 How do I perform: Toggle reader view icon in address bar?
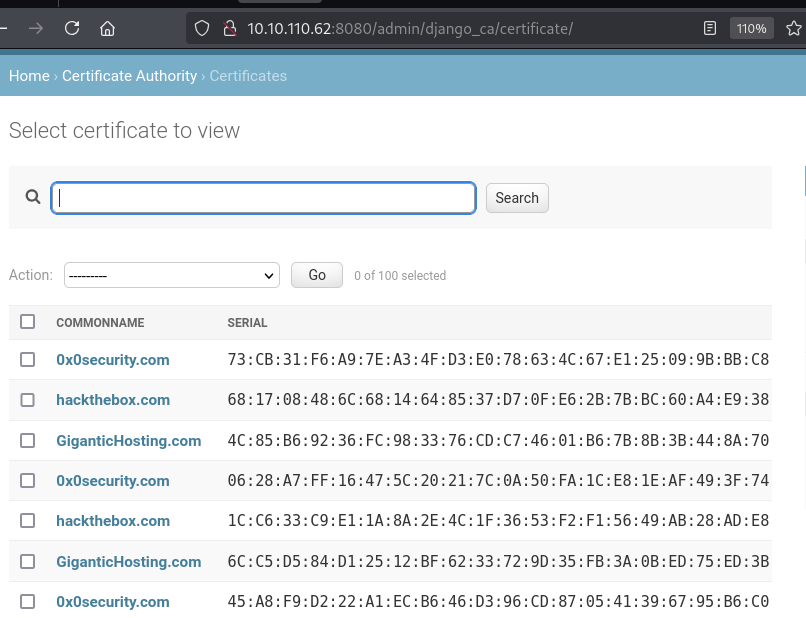click(710, 28)
